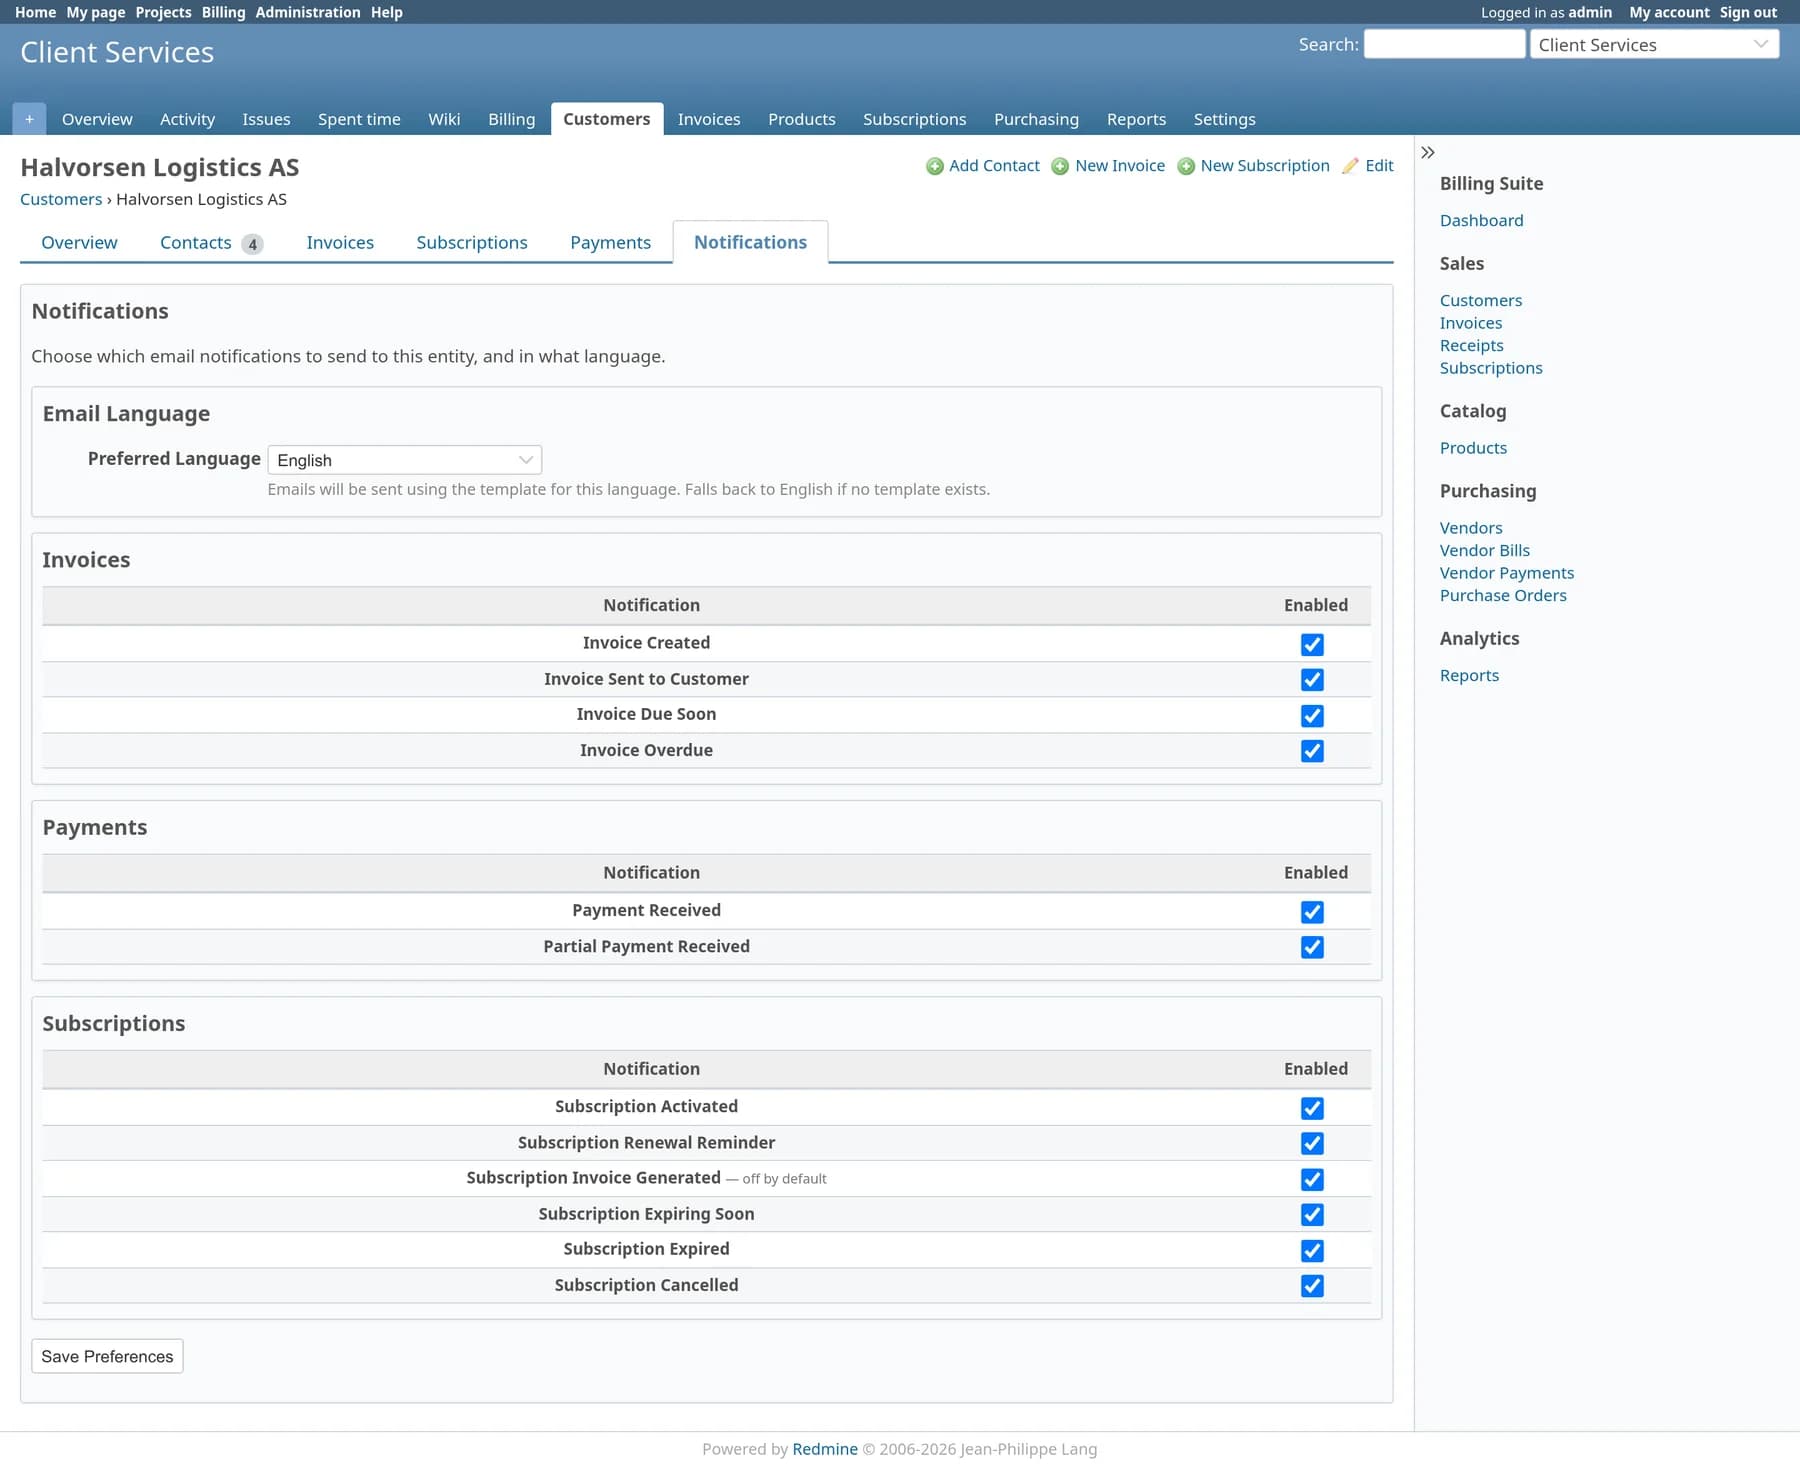This screenshot has height=1466, width=1800.
Task: Uncheck Subscription Expiring Soon notification
Action: point(1312,1214)
